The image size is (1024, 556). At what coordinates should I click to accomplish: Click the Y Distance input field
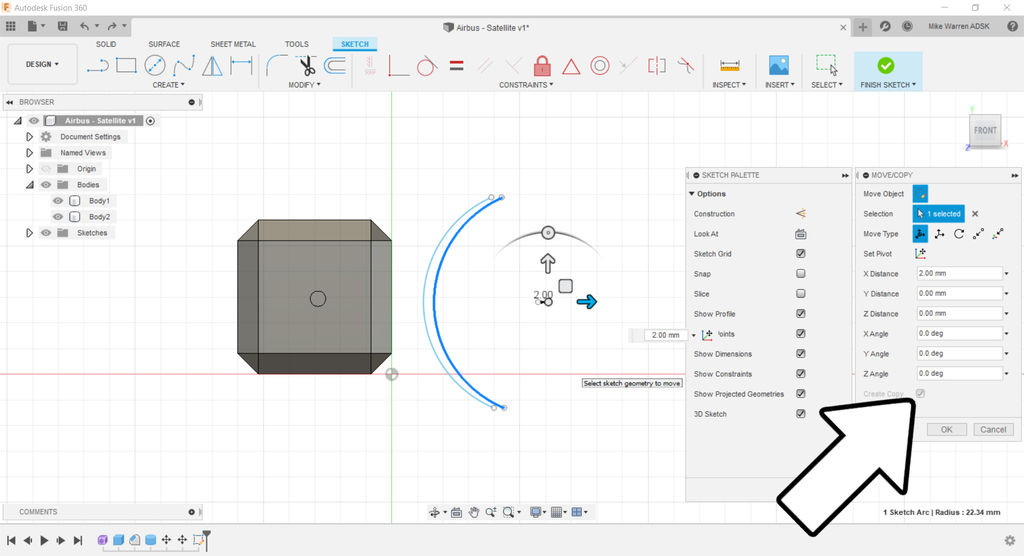click(959, 293)
